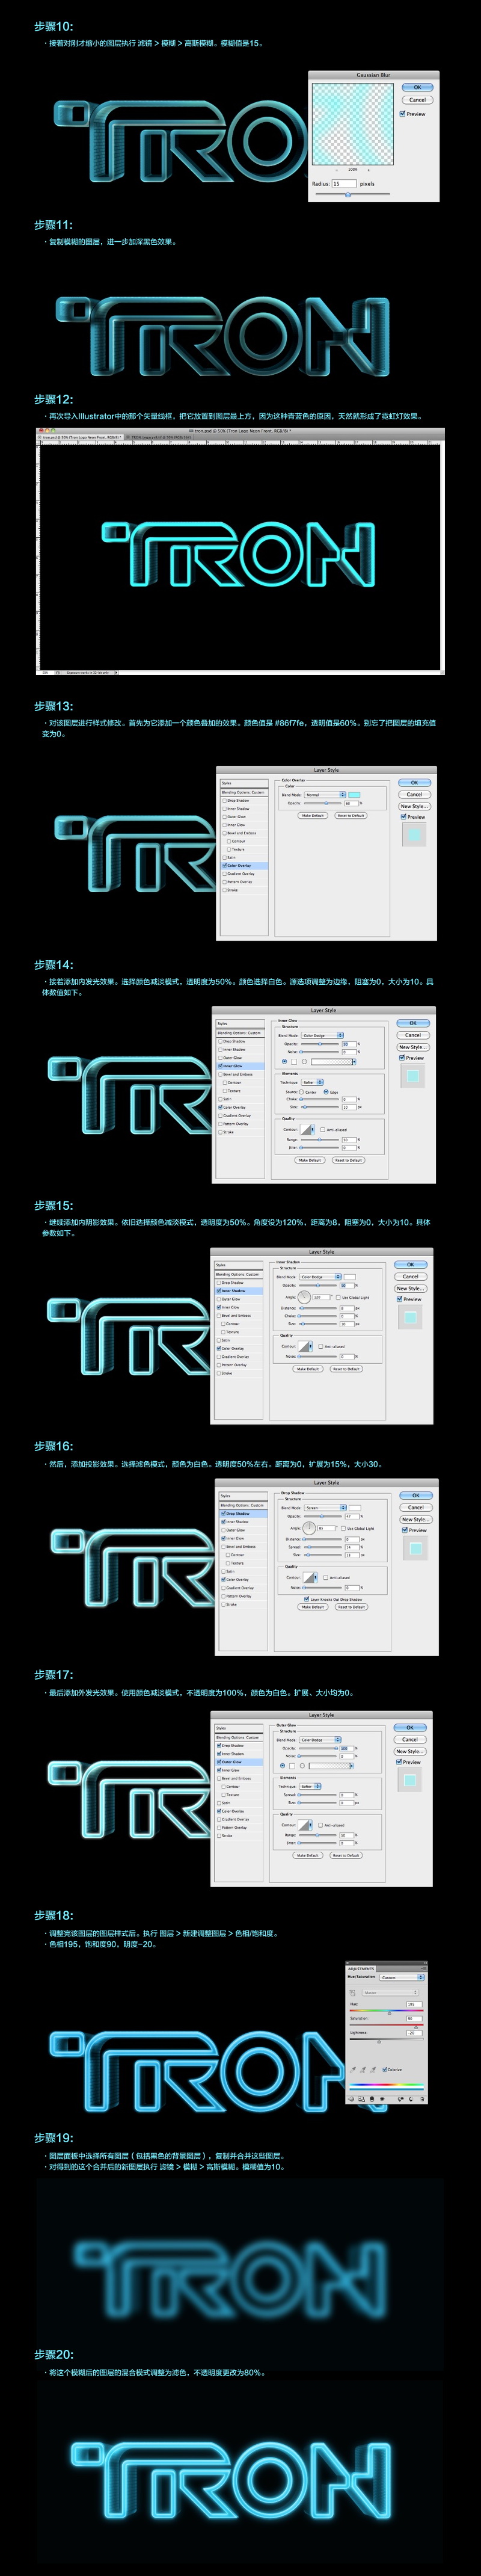The width and height of the screenshot is (481, 2576).
Task: Click Cancel in the Inner Glow Layer Style dialog
Action: pos(413,1036)
